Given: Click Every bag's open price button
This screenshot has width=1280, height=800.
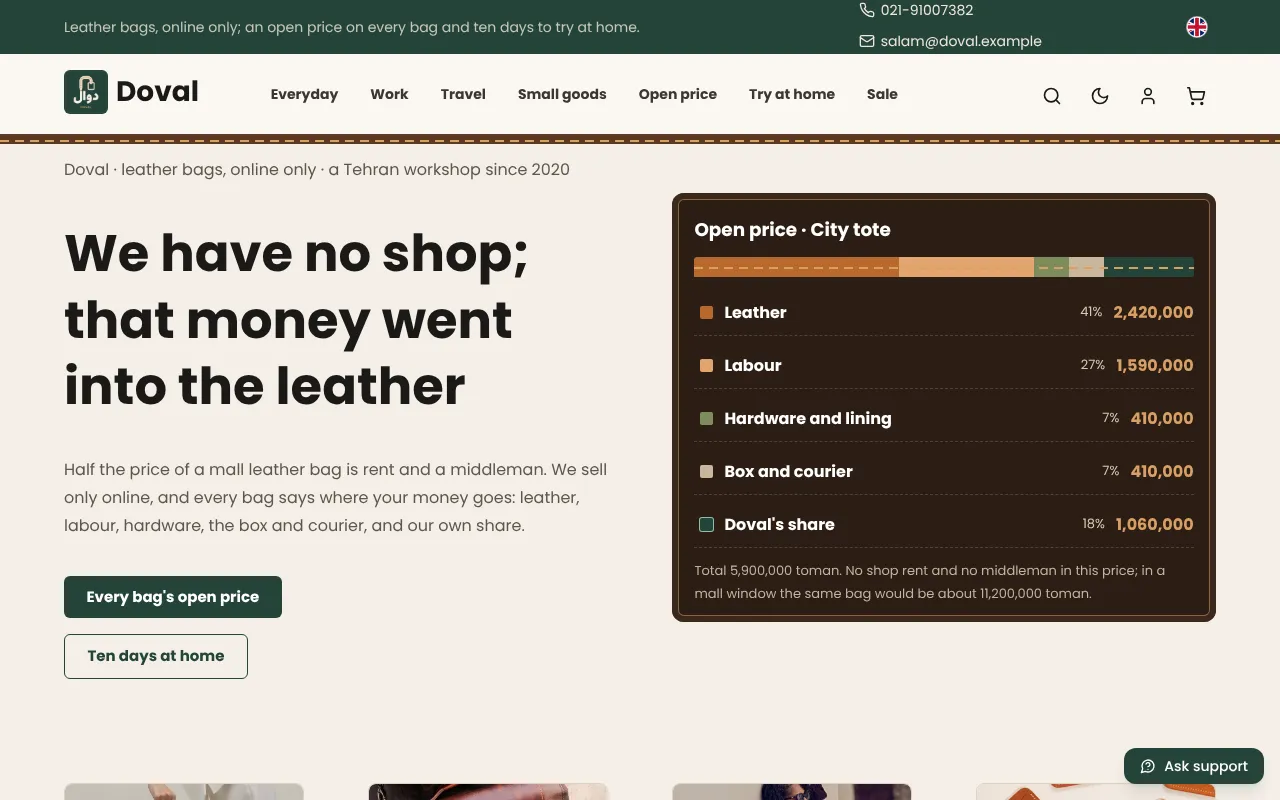Looking at the screenshot, I should point(173,597).
